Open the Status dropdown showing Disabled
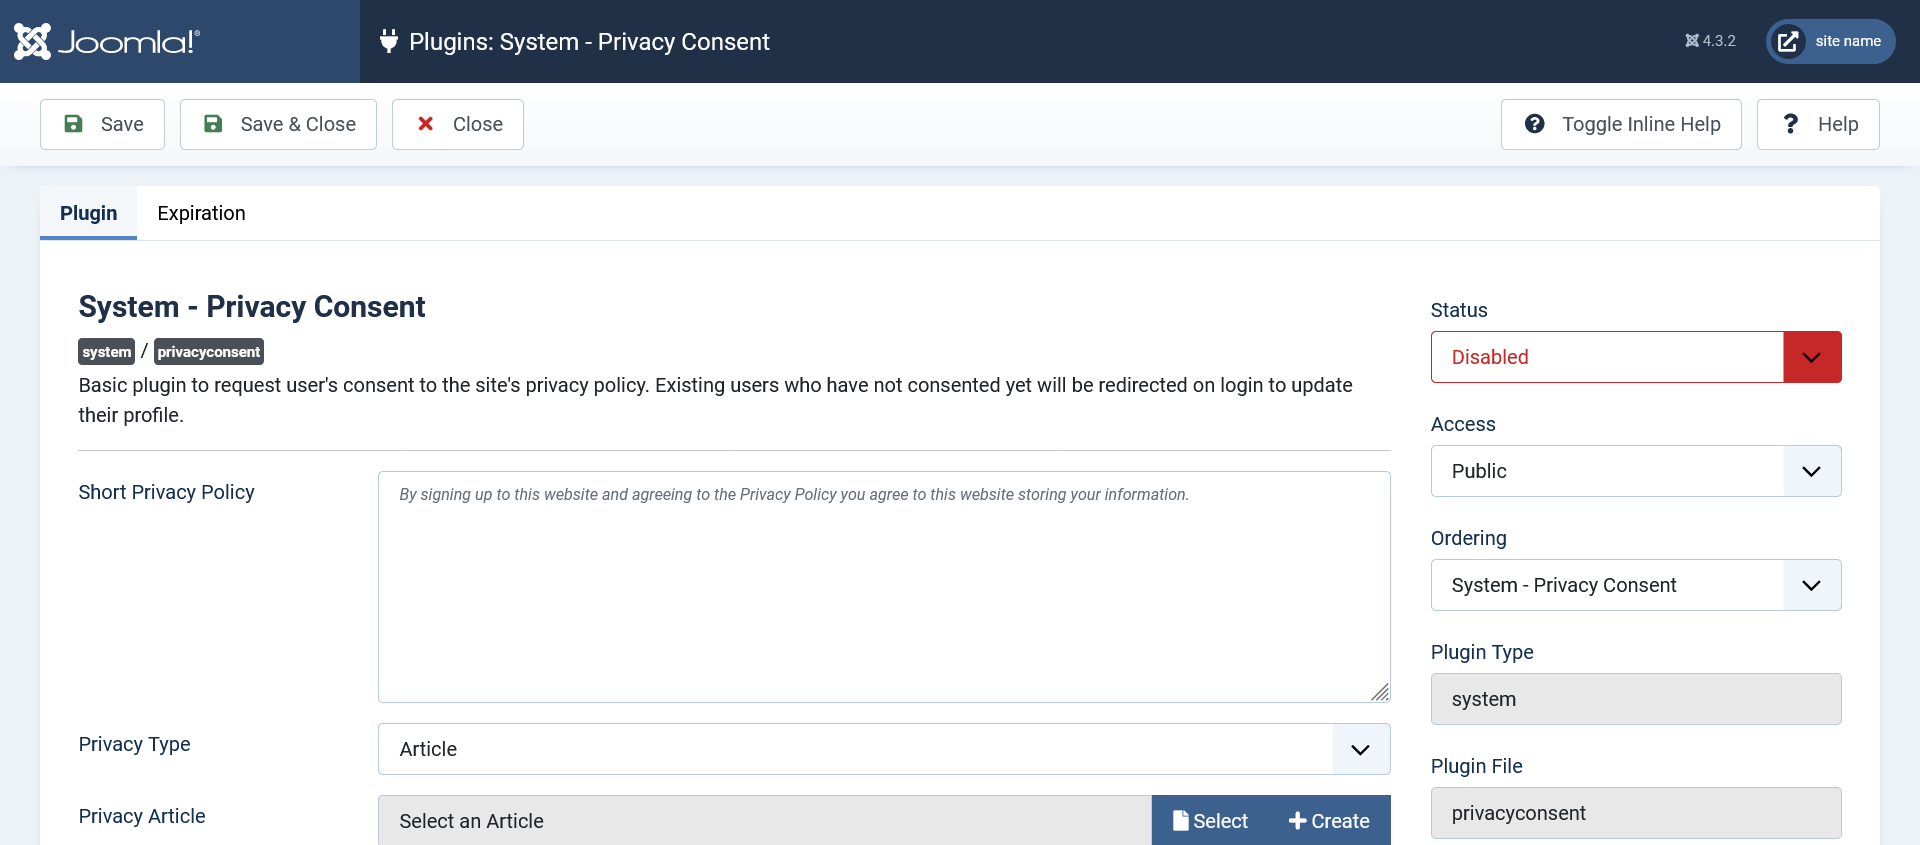The image size is (1920, 845). (1636, 357)
